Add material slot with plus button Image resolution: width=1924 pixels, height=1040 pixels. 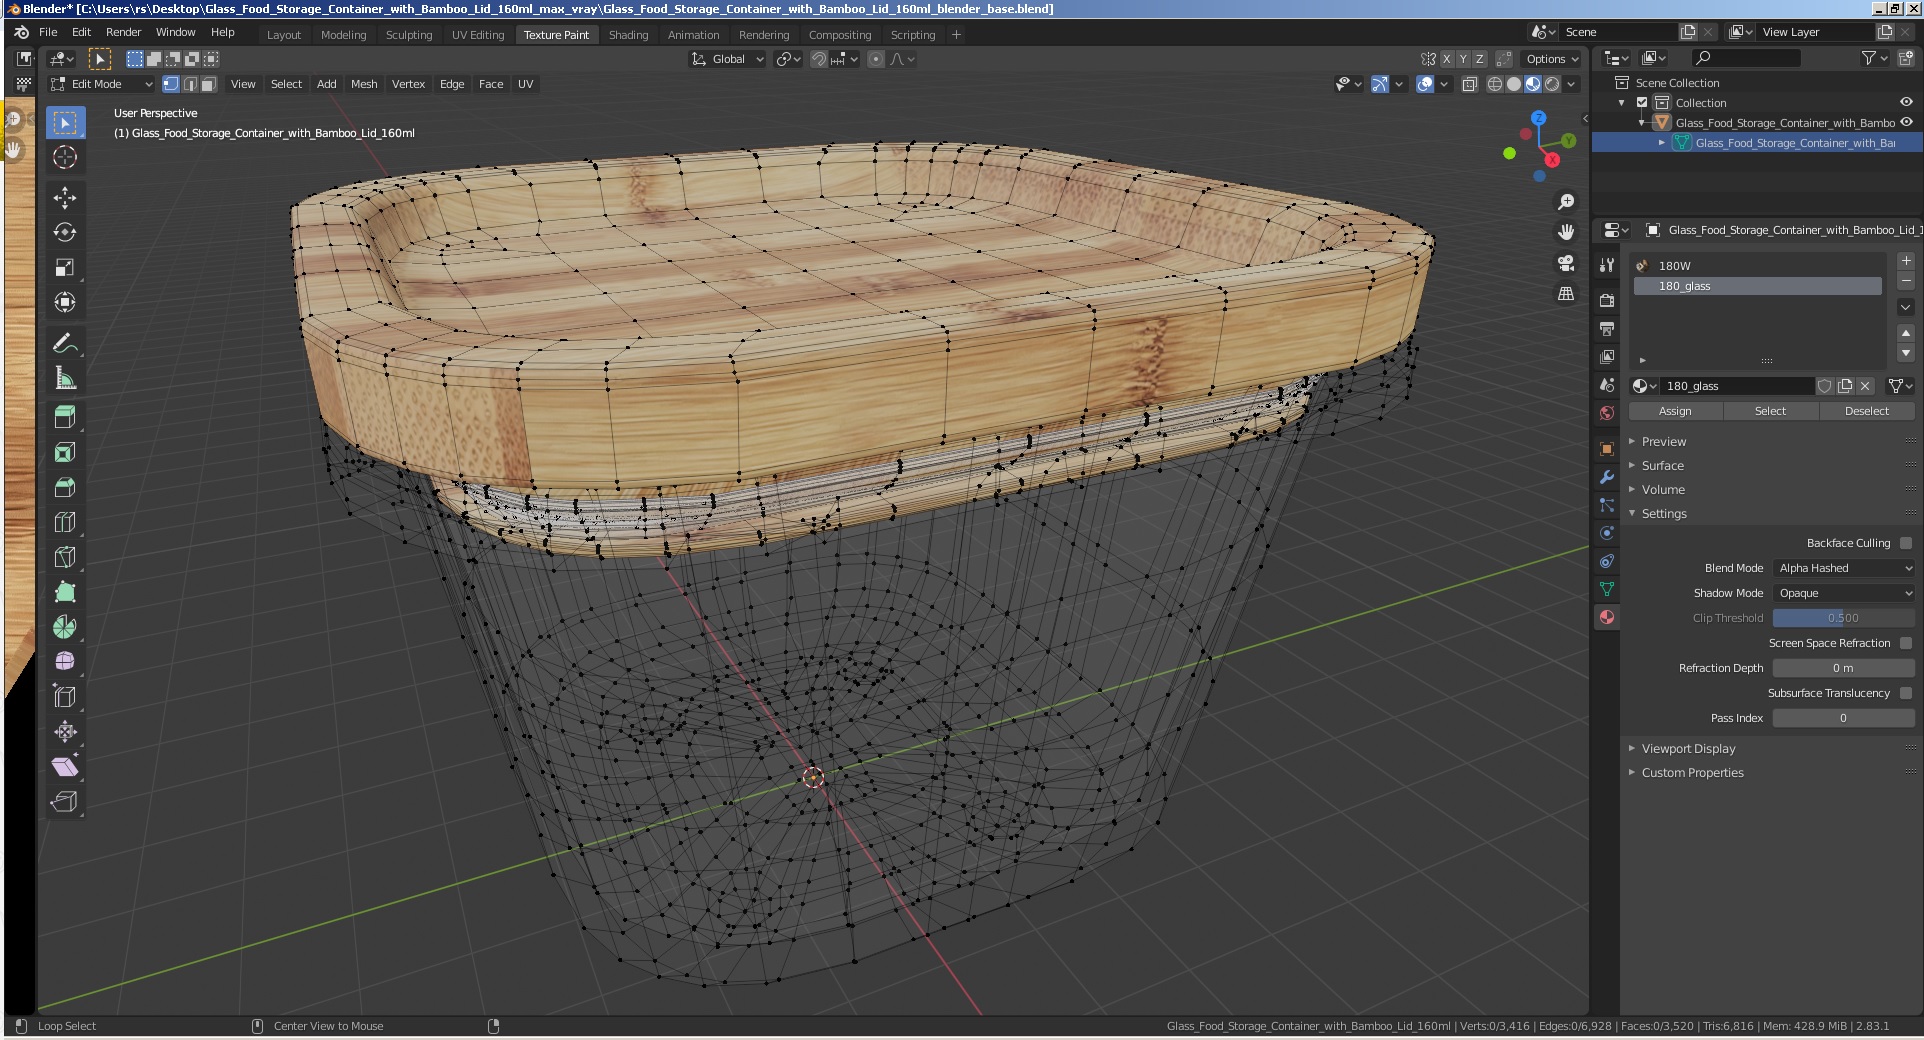[x=1906, y=260]
